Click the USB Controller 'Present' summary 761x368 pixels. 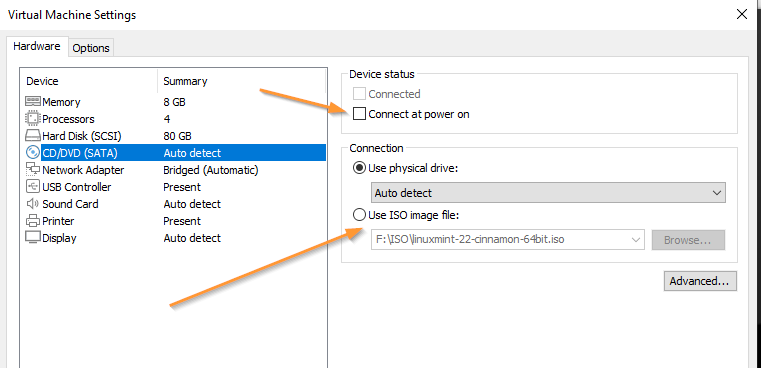pyautogui.click(x=182, y=187)
